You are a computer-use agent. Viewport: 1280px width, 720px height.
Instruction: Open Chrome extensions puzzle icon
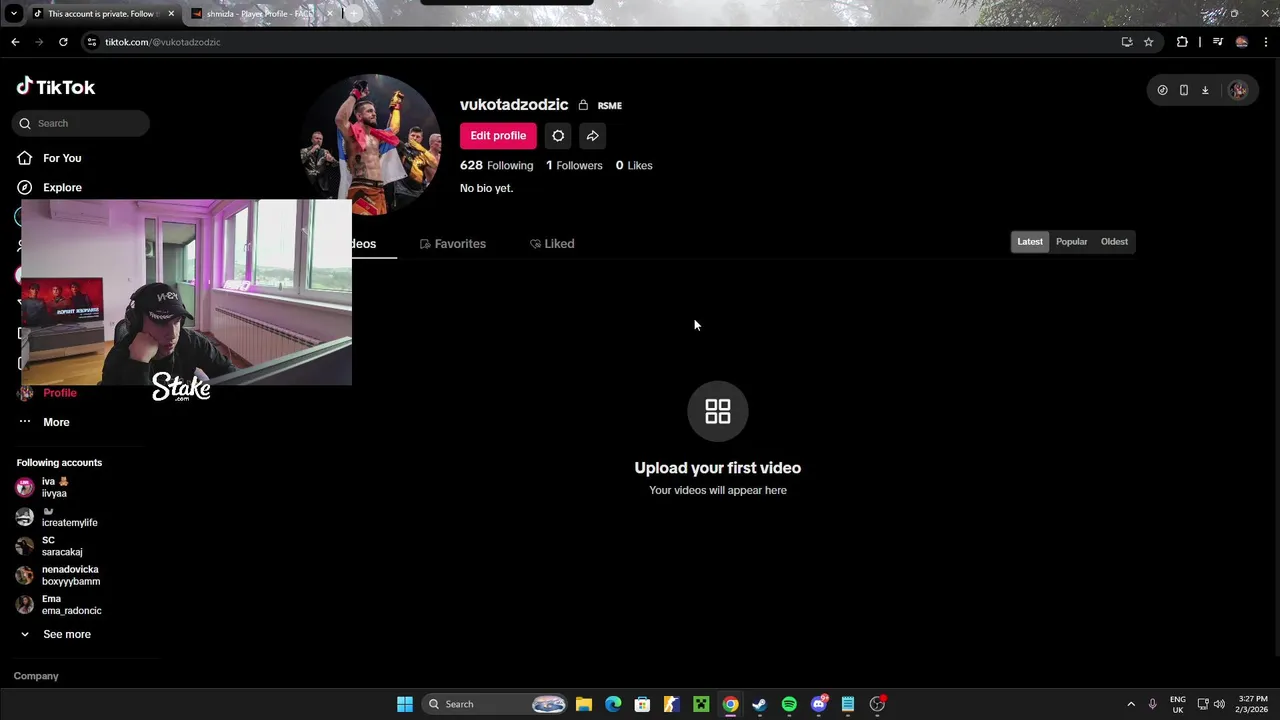coord(1182,42)
